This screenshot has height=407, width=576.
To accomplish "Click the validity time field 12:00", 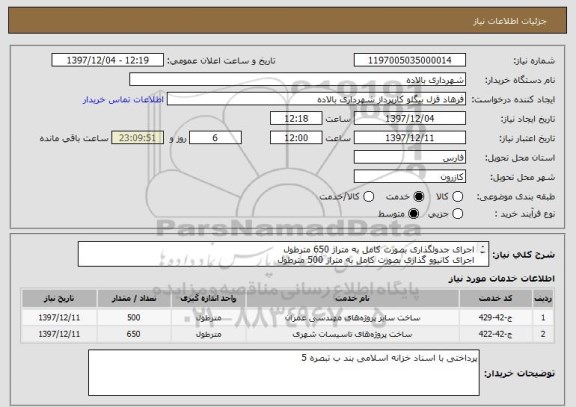I will (296, 138).
